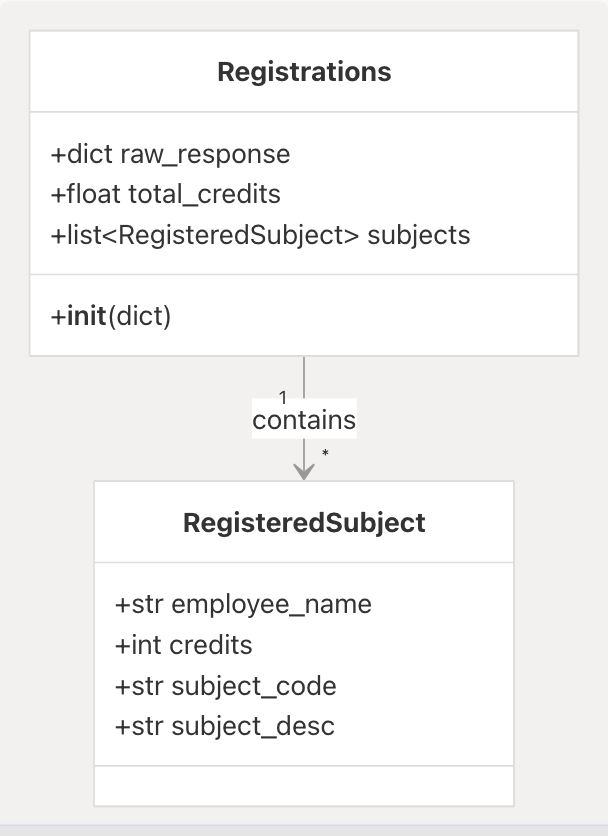Screen dimensions: 608x836
Task: Select the int credits attribute
Action: coord(185,645)
